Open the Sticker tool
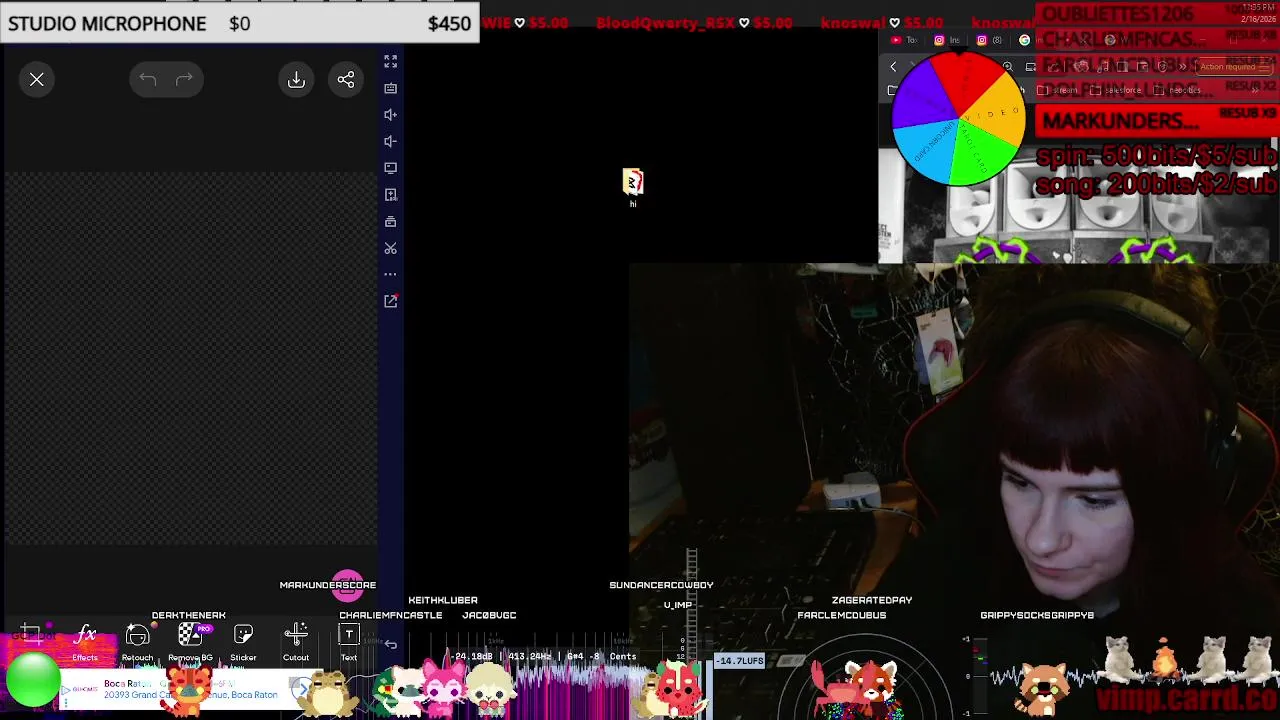The image size is (1280, 720). click(x=243, y=642)
